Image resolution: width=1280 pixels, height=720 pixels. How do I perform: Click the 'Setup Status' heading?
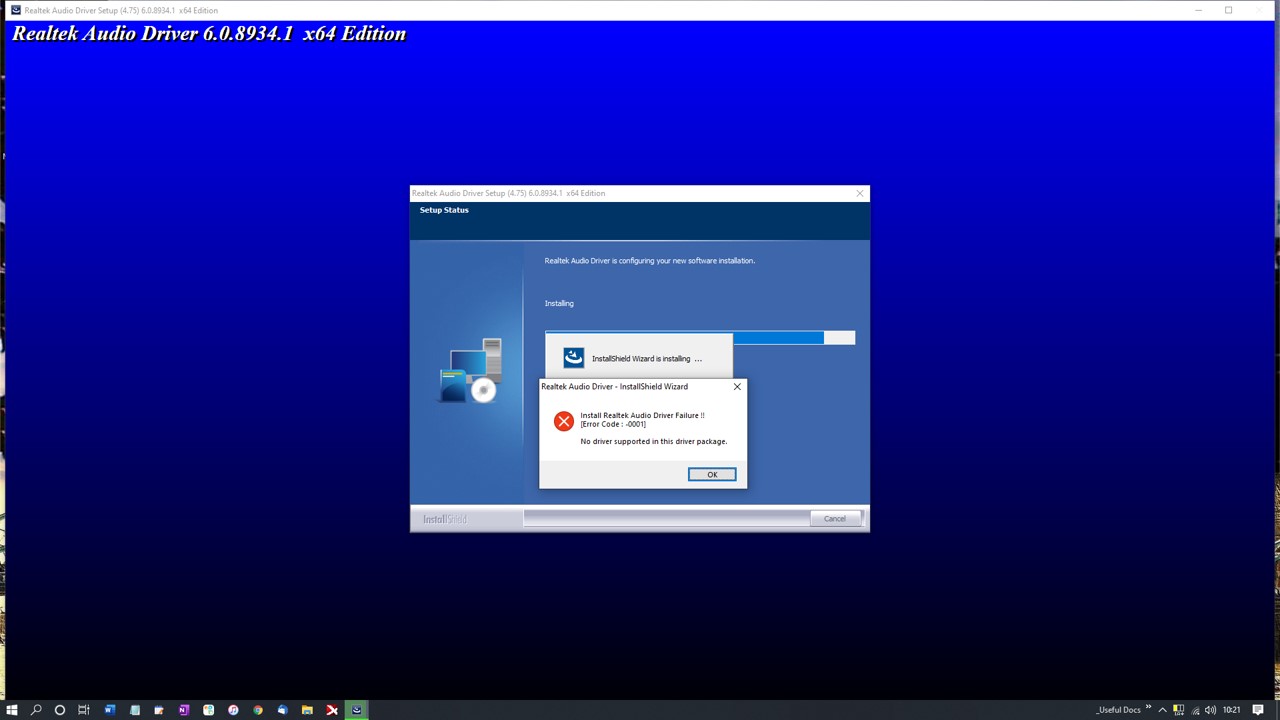(444, 210)
